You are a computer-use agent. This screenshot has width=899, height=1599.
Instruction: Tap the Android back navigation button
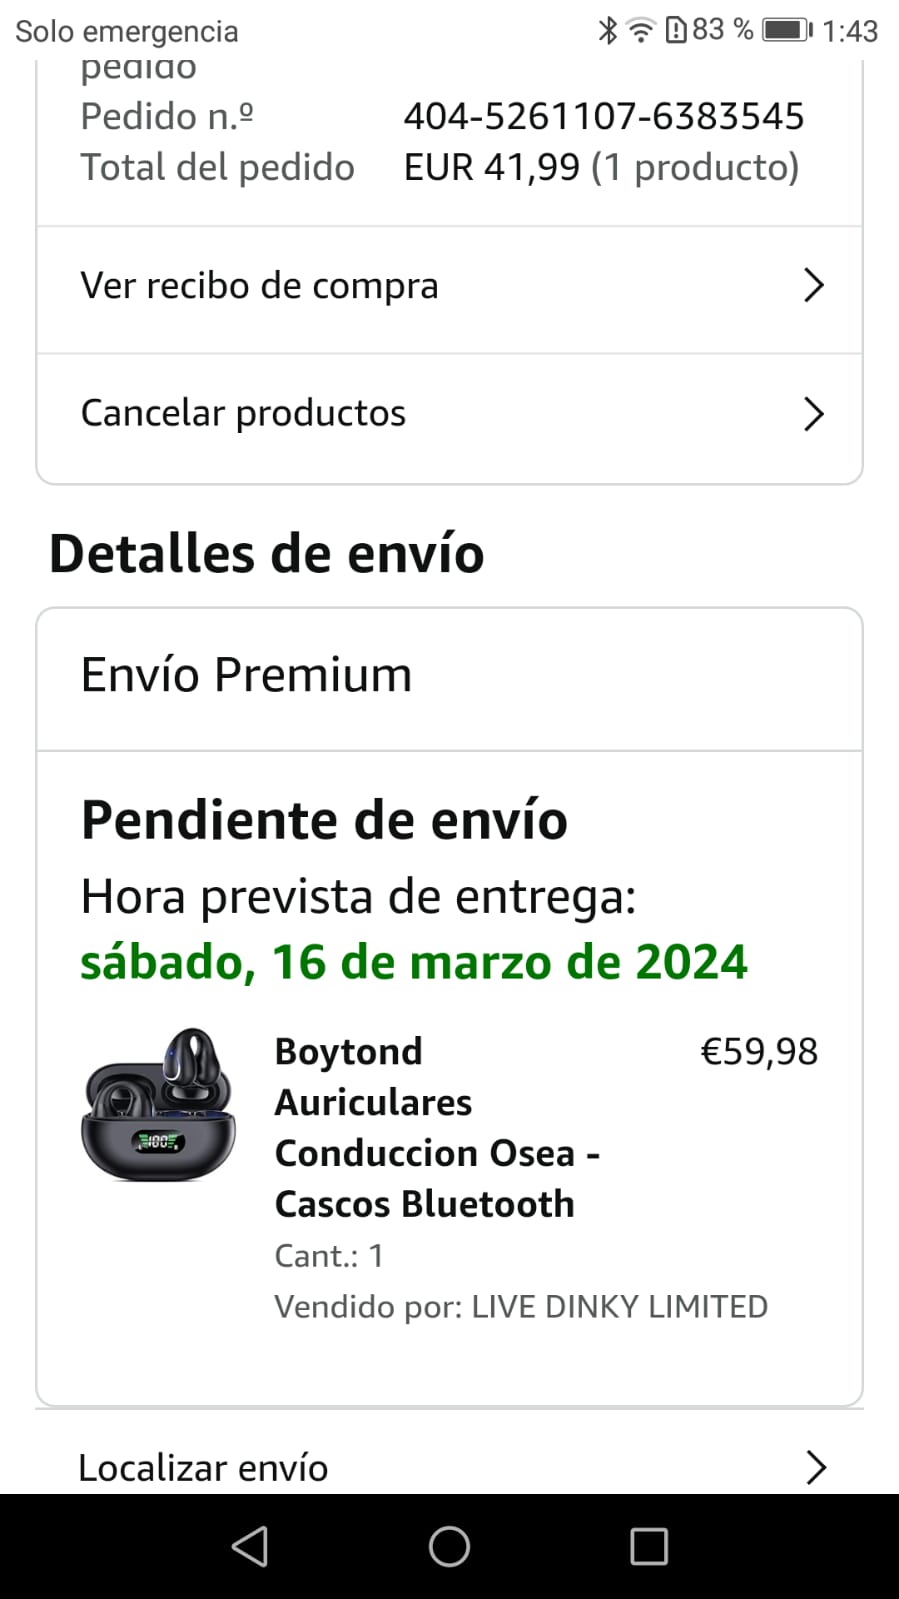(250, 1546)
